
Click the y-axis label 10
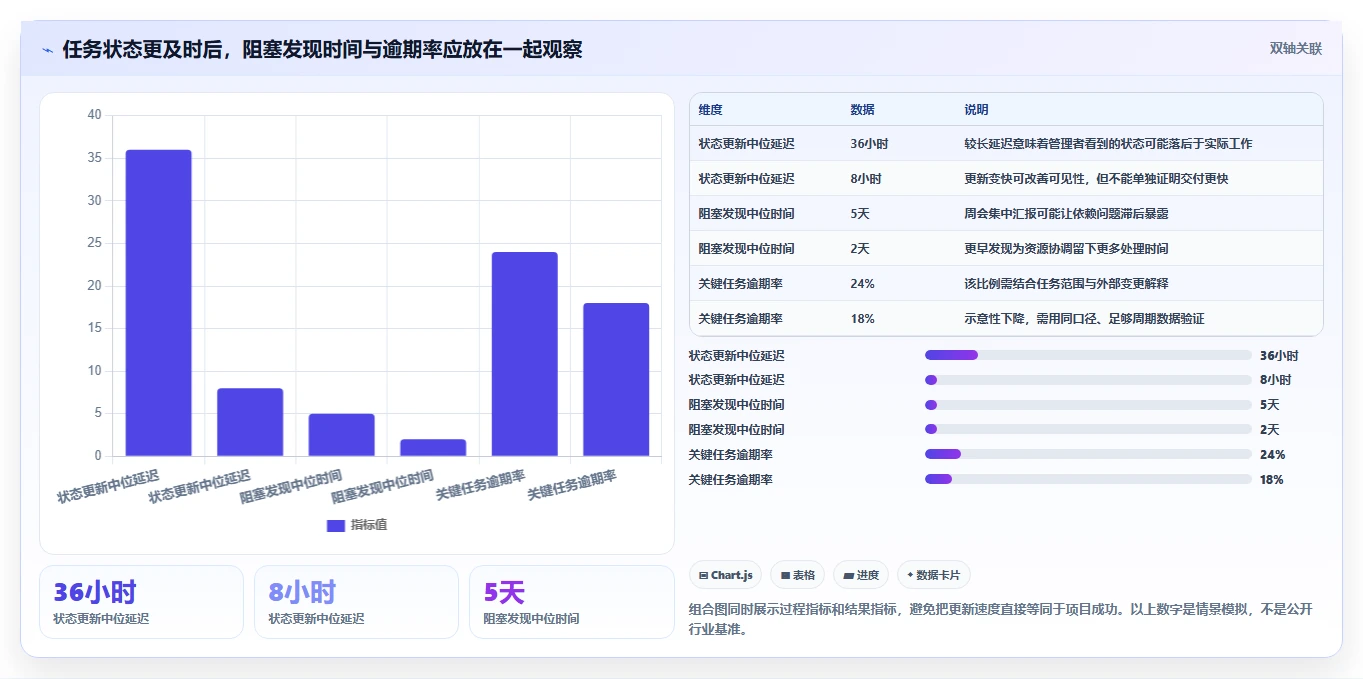coord(94,371)
